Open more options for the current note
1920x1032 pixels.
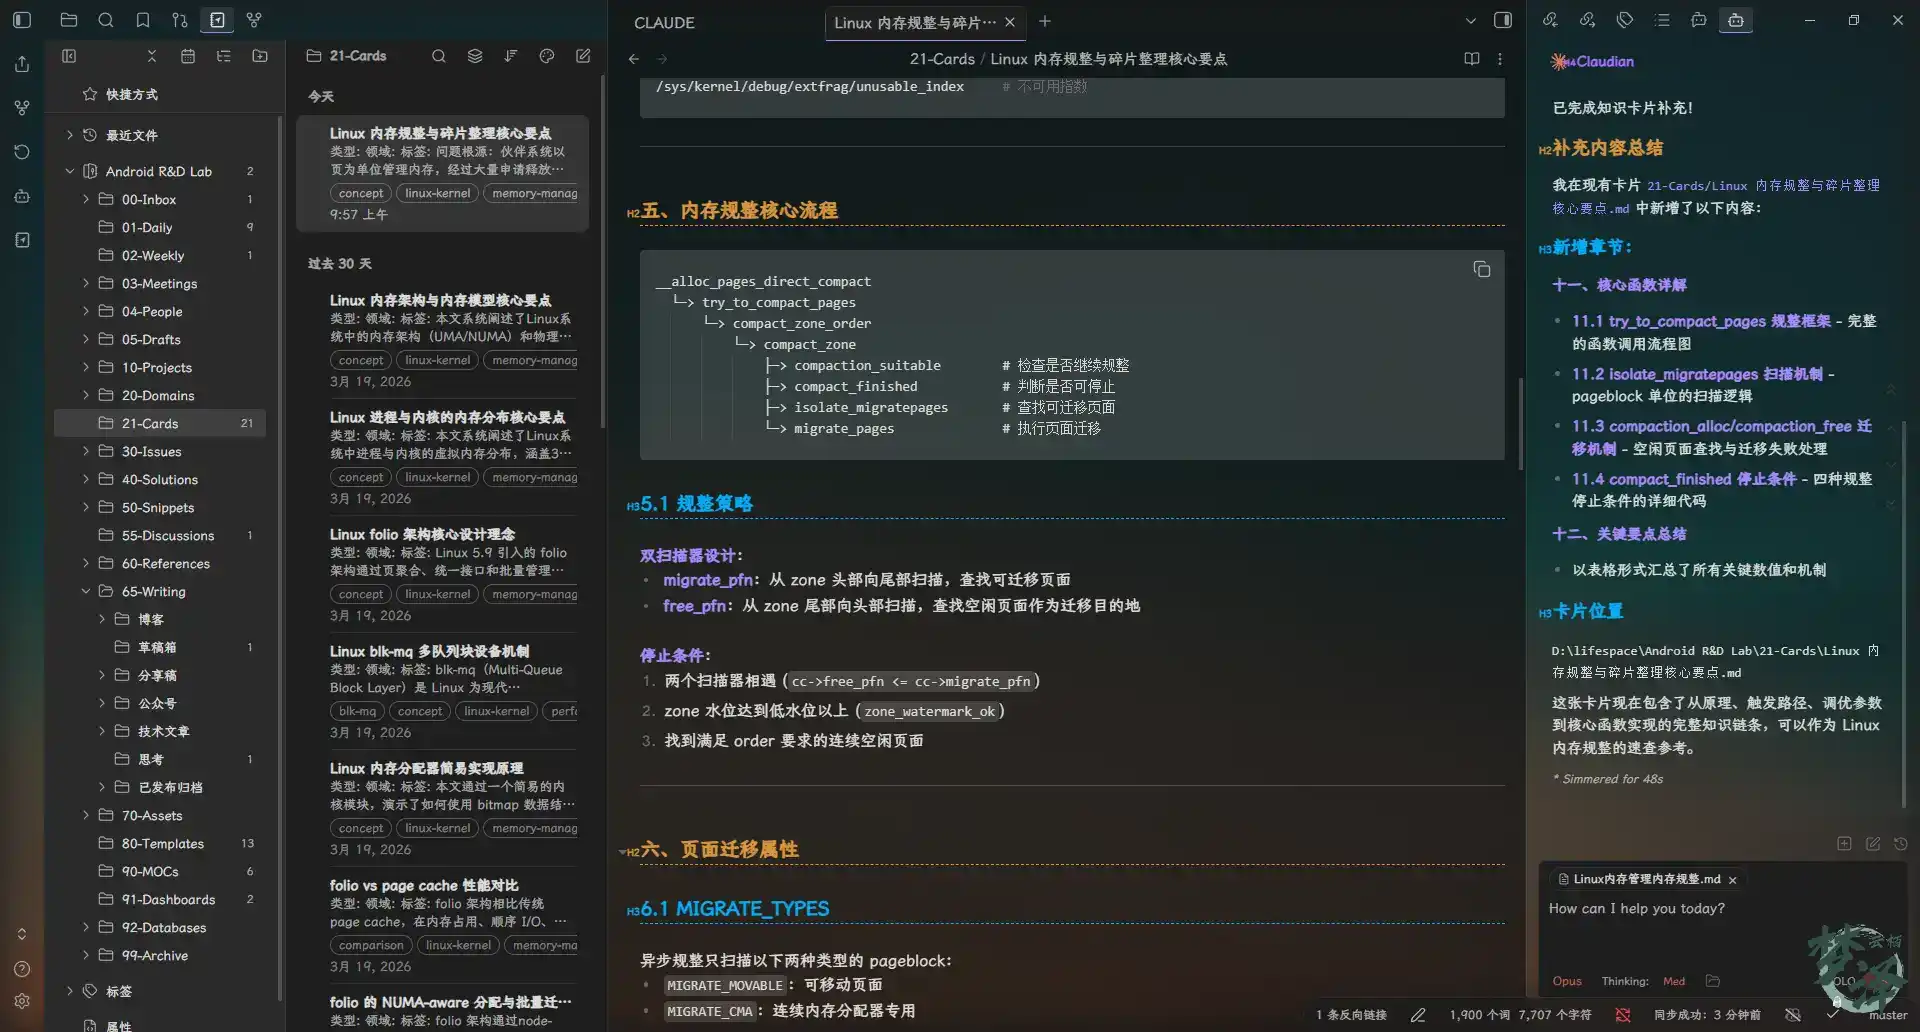pyautogui.click(x=1500, y=59)
